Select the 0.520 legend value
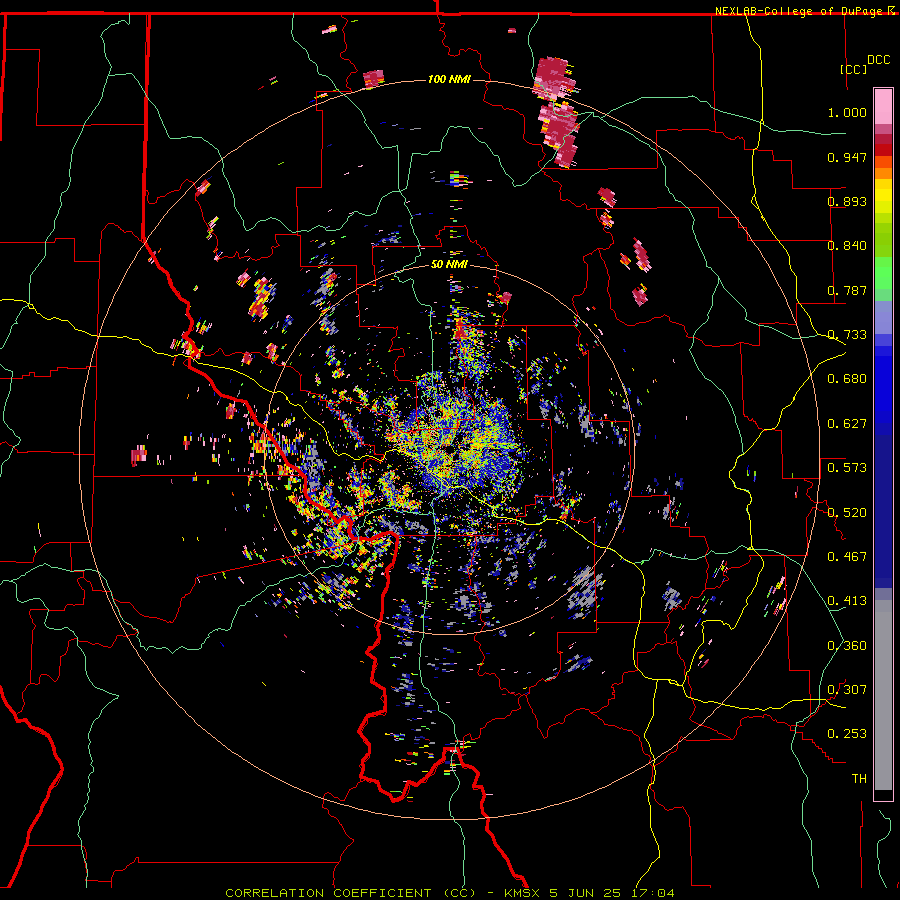Screen dimensions: 900x900 [847, 512]
